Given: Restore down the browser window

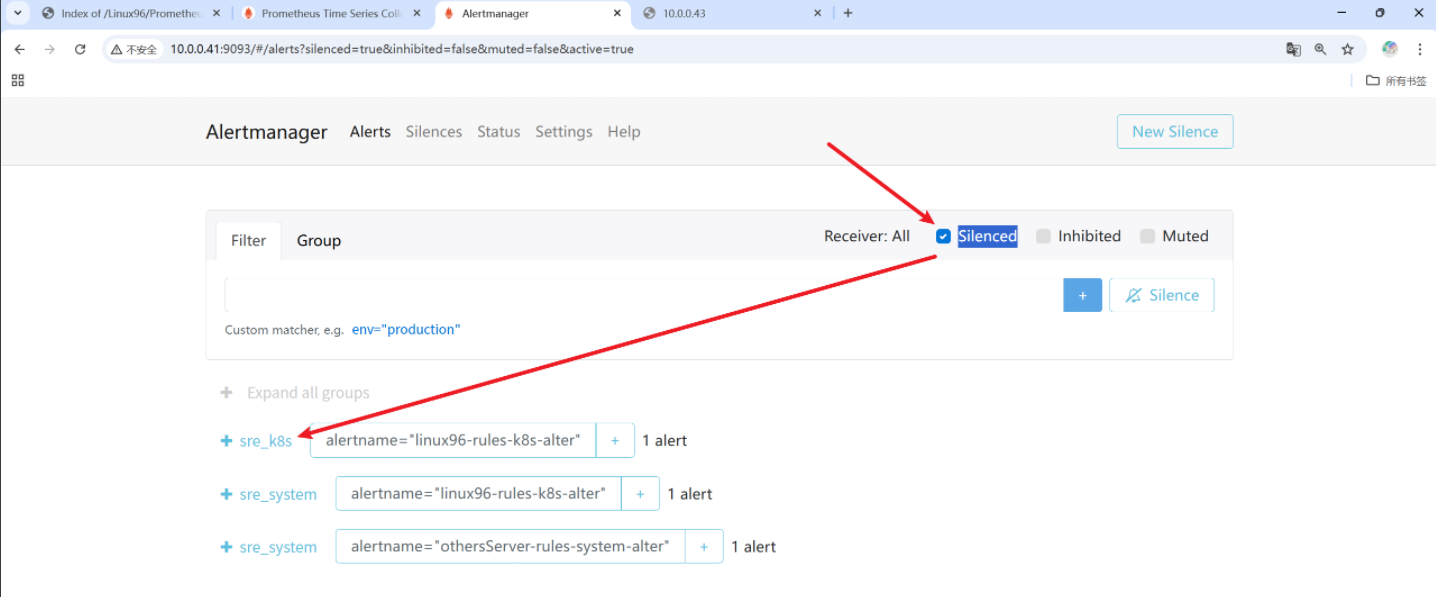Looking at the screenshot, I should coord(1380,13).
